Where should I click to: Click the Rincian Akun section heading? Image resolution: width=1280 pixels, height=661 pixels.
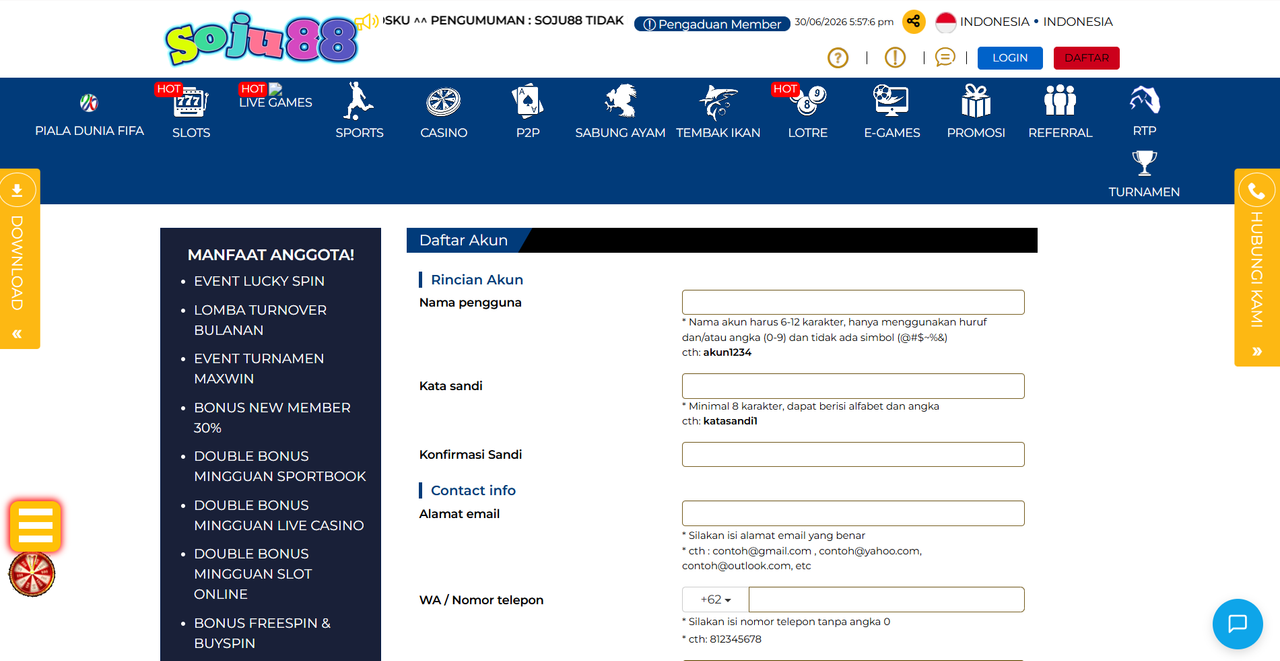coord(477,280)
